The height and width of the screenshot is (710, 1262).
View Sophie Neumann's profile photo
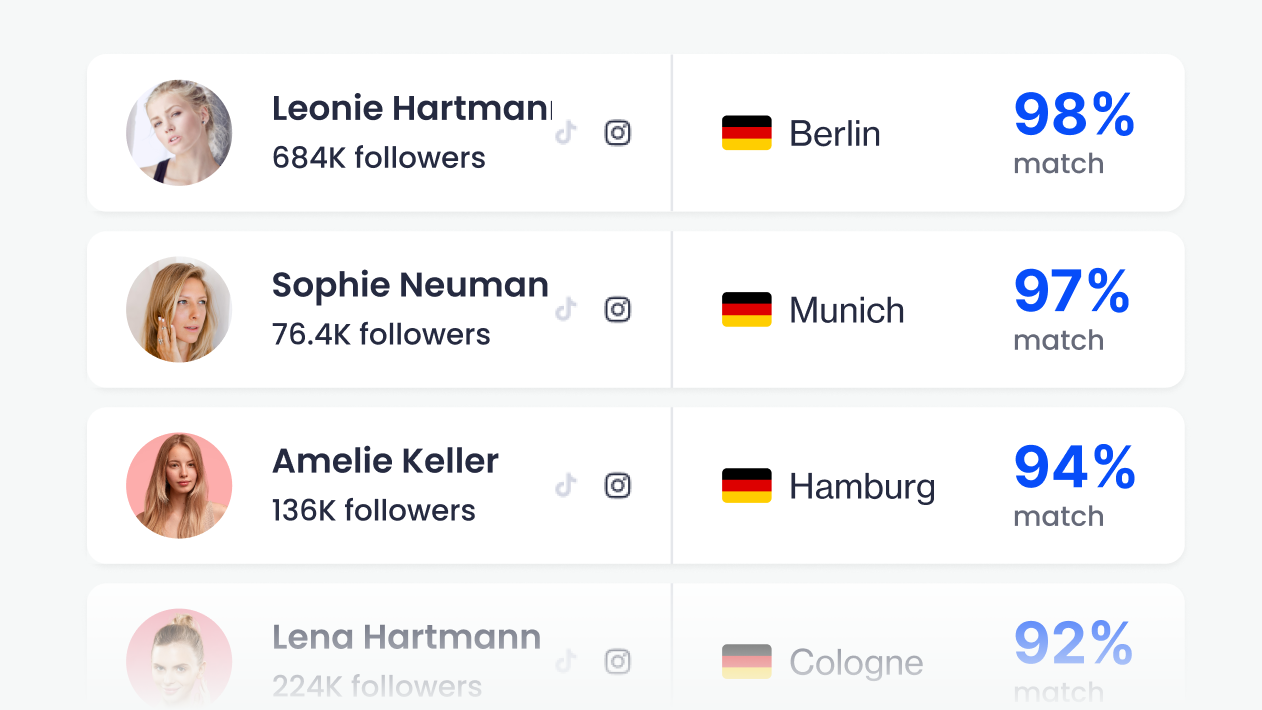coord(179,310)
